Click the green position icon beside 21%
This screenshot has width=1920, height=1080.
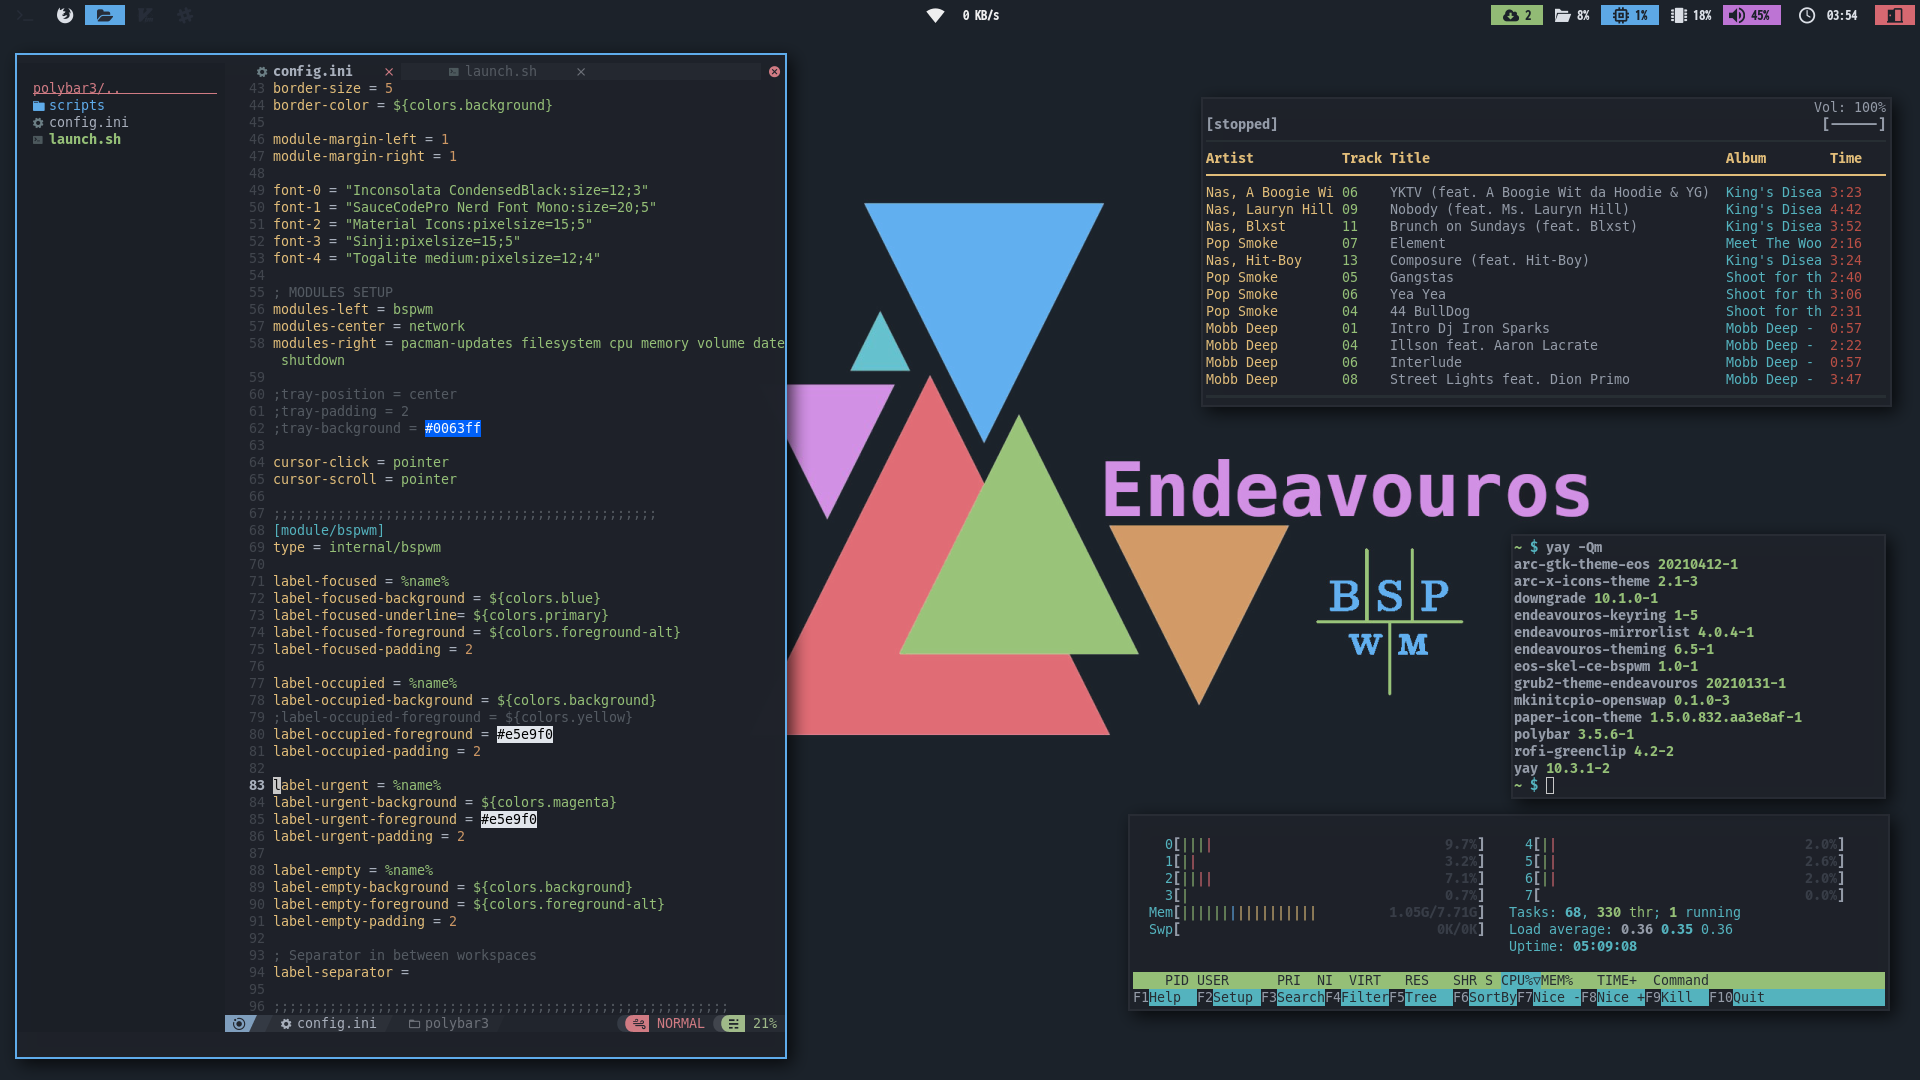coord(734,1023)
